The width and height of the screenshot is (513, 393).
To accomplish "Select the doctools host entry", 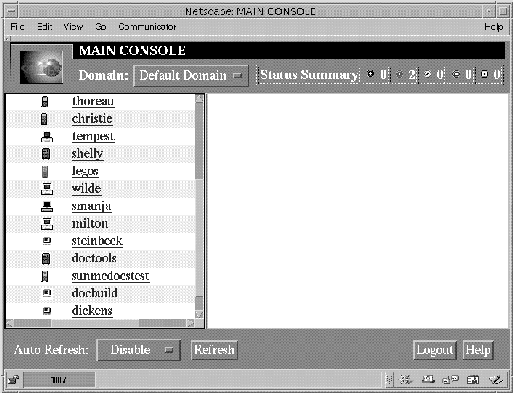I will point(94,258).
